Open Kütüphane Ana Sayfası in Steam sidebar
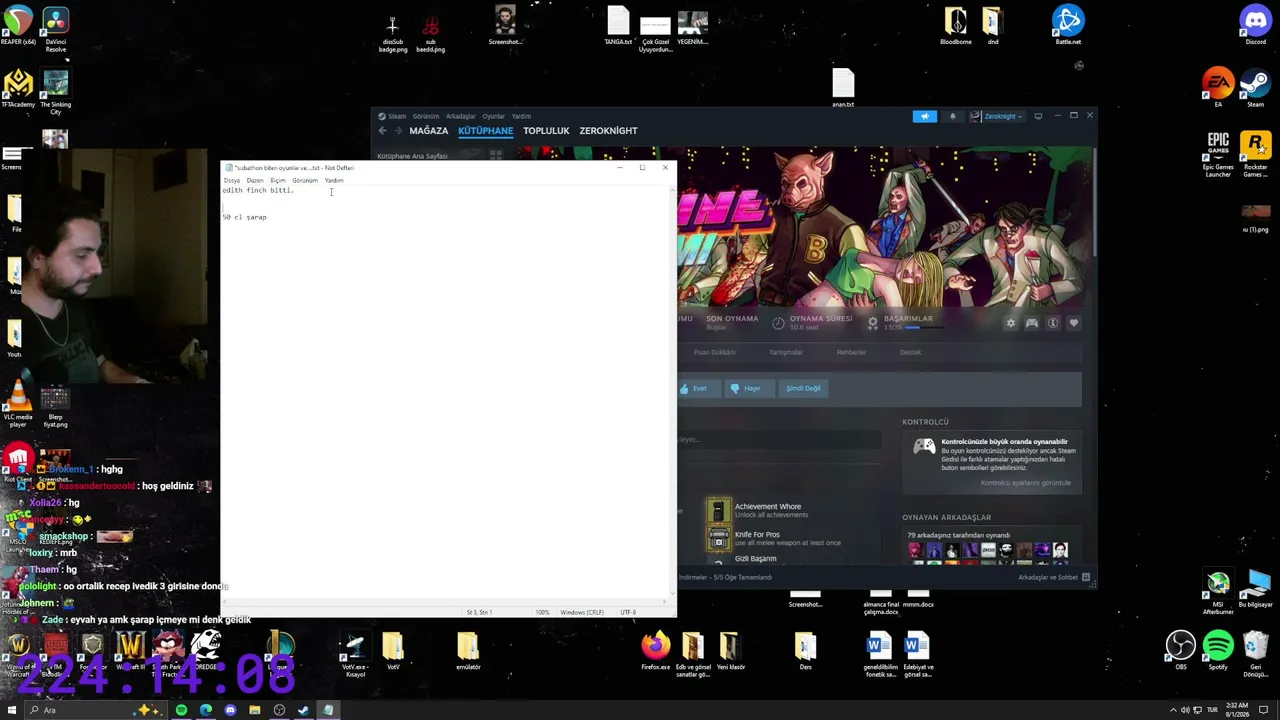1280x720 pixels. pyautogui.click(x=412, y=156)
